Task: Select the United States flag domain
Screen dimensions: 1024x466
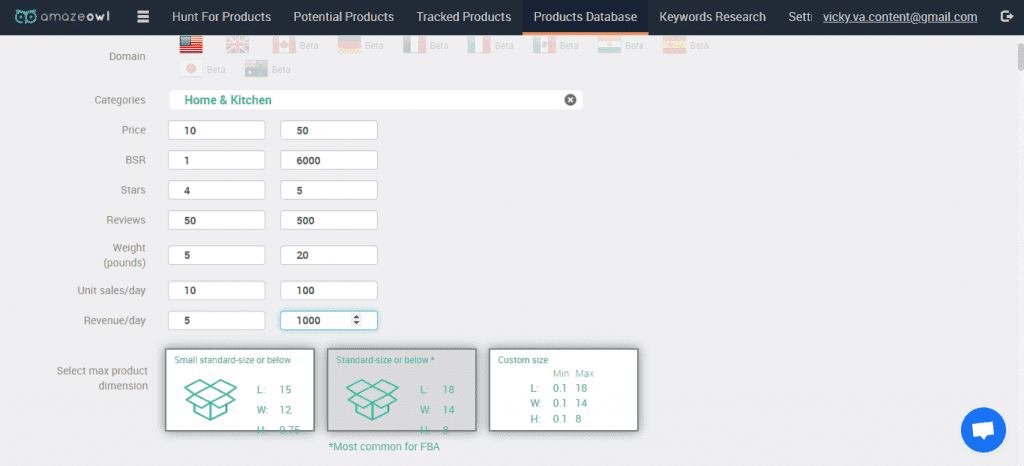Action: coord(191,45)
